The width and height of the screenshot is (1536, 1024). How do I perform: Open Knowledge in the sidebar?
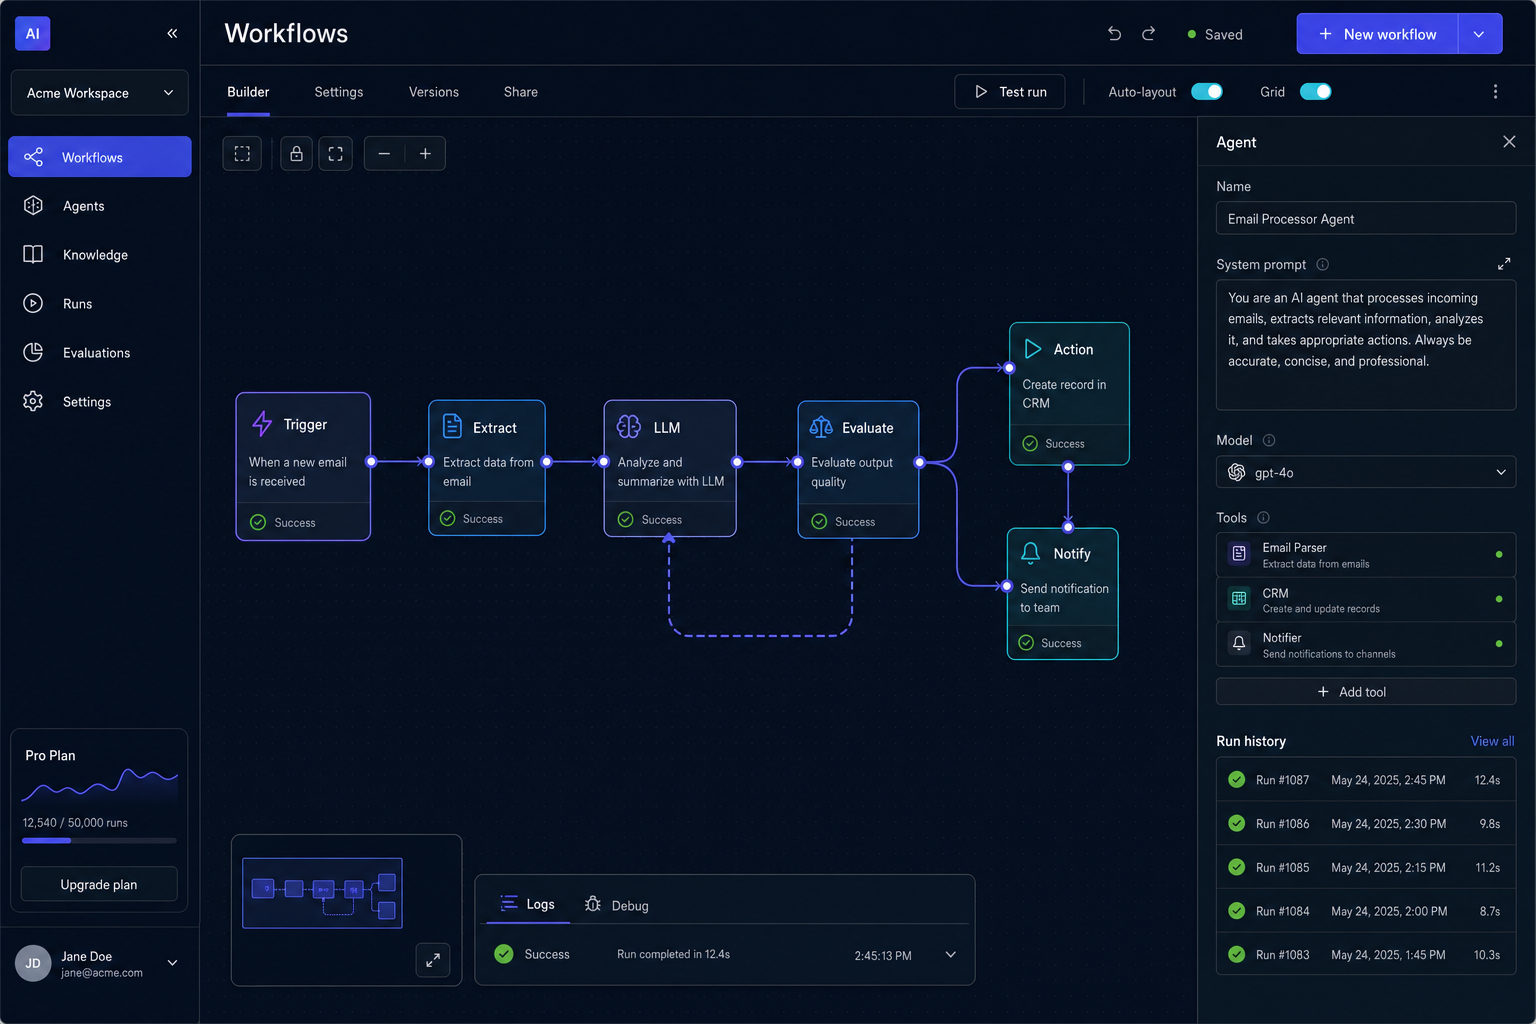(x=100, y=255)
